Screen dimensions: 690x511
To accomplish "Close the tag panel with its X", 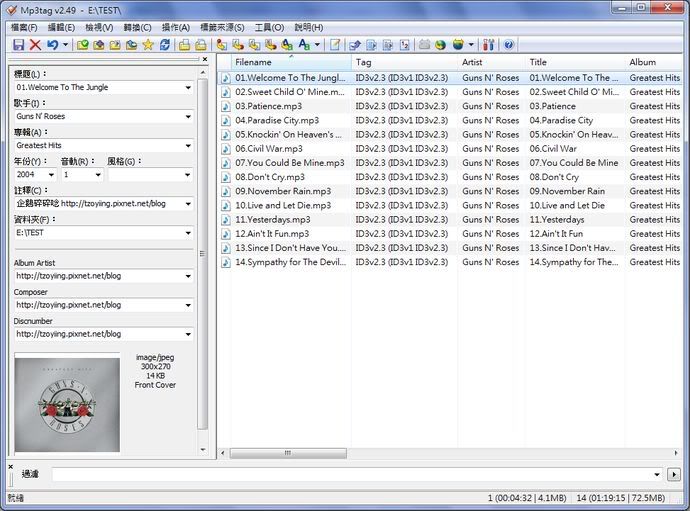I will click(205, 59).
